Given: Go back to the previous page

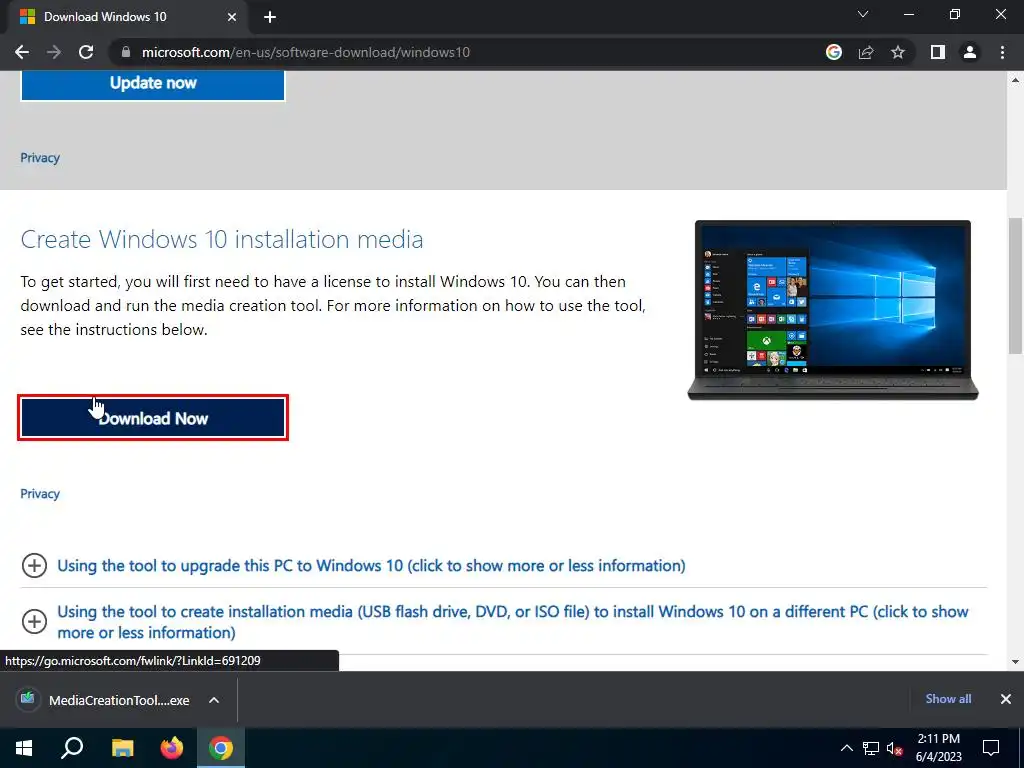Looking at the screenshot, I should [22, 52].
